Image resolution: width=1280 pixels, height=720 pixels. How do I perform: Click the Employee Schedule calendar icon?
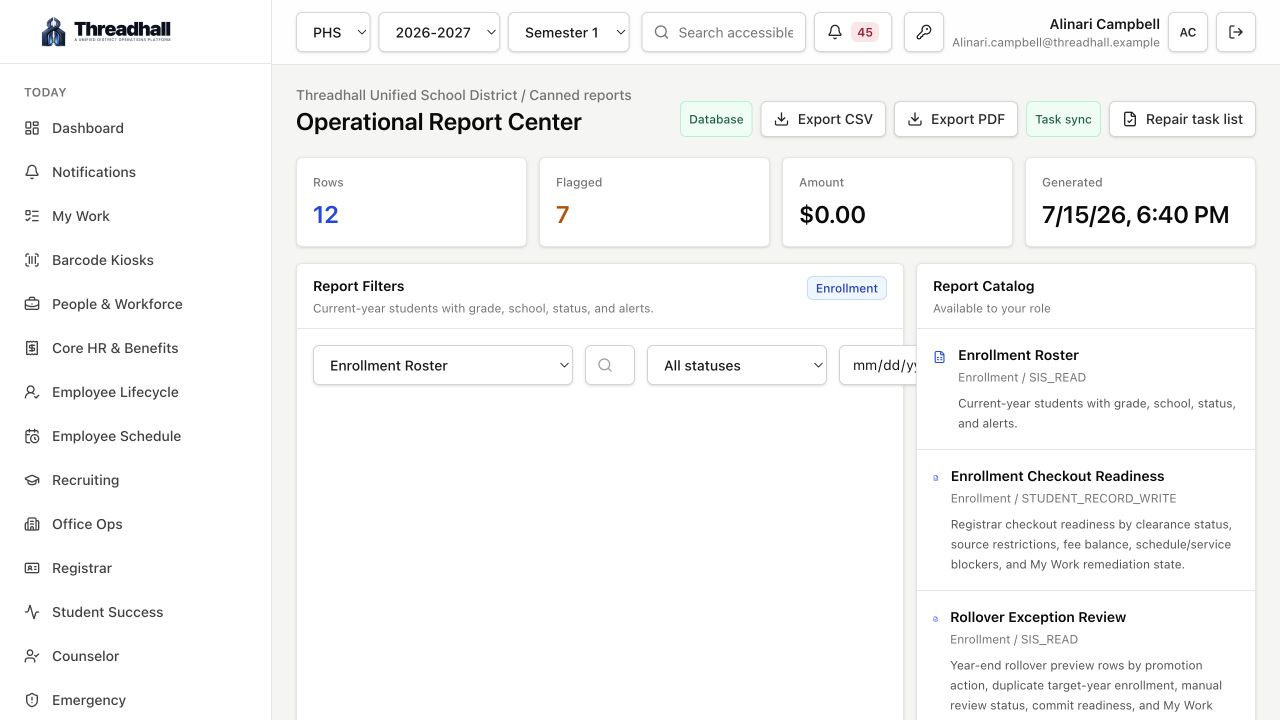coord(32,436)
